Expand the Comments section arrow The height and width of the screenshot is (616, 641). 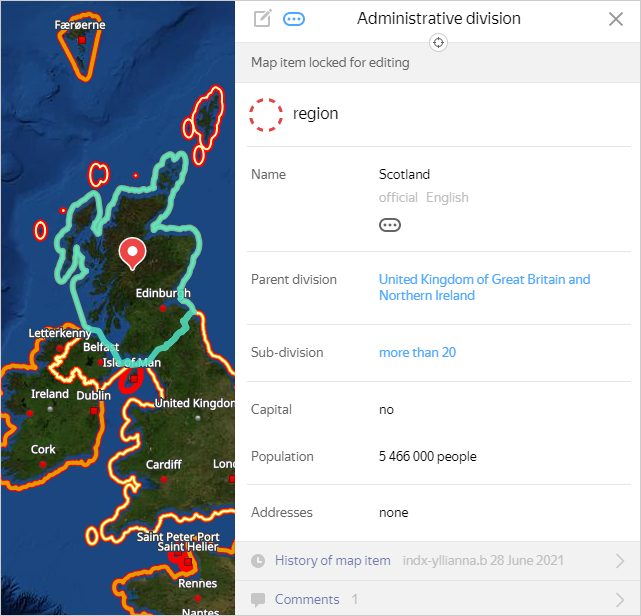(x=619, y=599)
